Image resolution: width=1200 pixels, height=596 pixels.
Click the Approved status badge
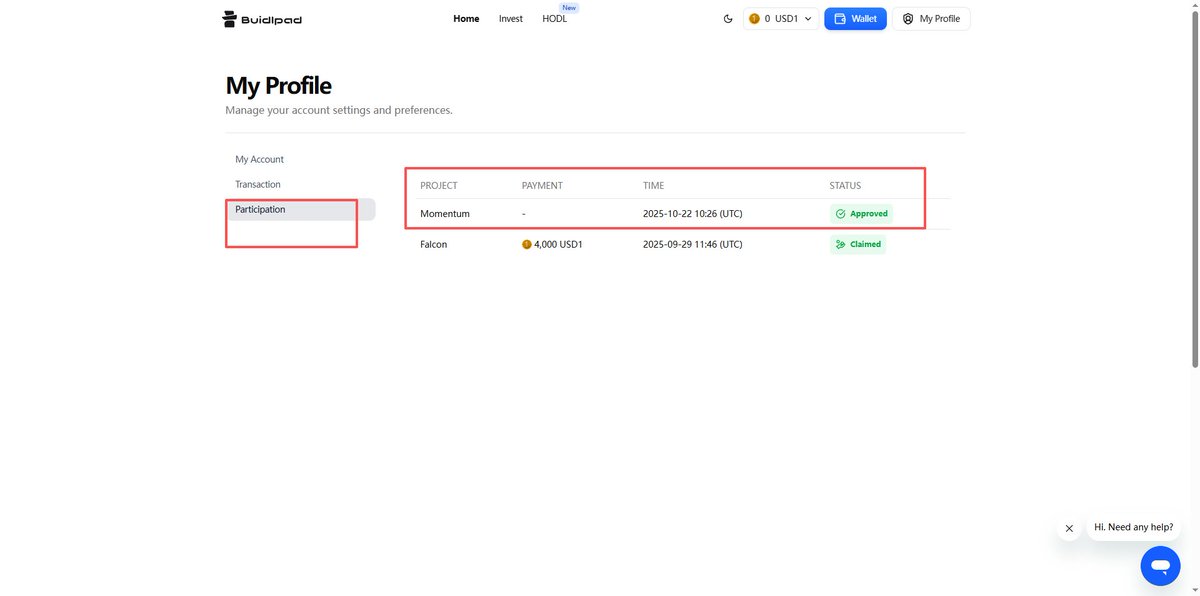[x=862, y=214]
